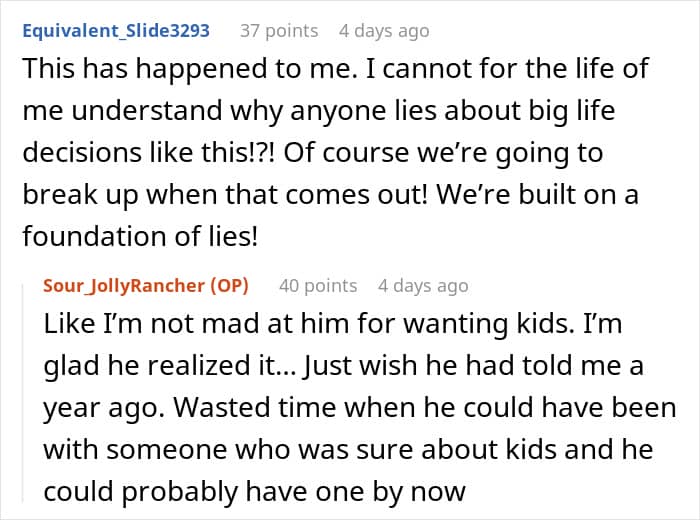The height and width of the screenshot is (520, 700).
Task: Open the Equivalent_Slide3293 user profile
Action: click(115, 30)
